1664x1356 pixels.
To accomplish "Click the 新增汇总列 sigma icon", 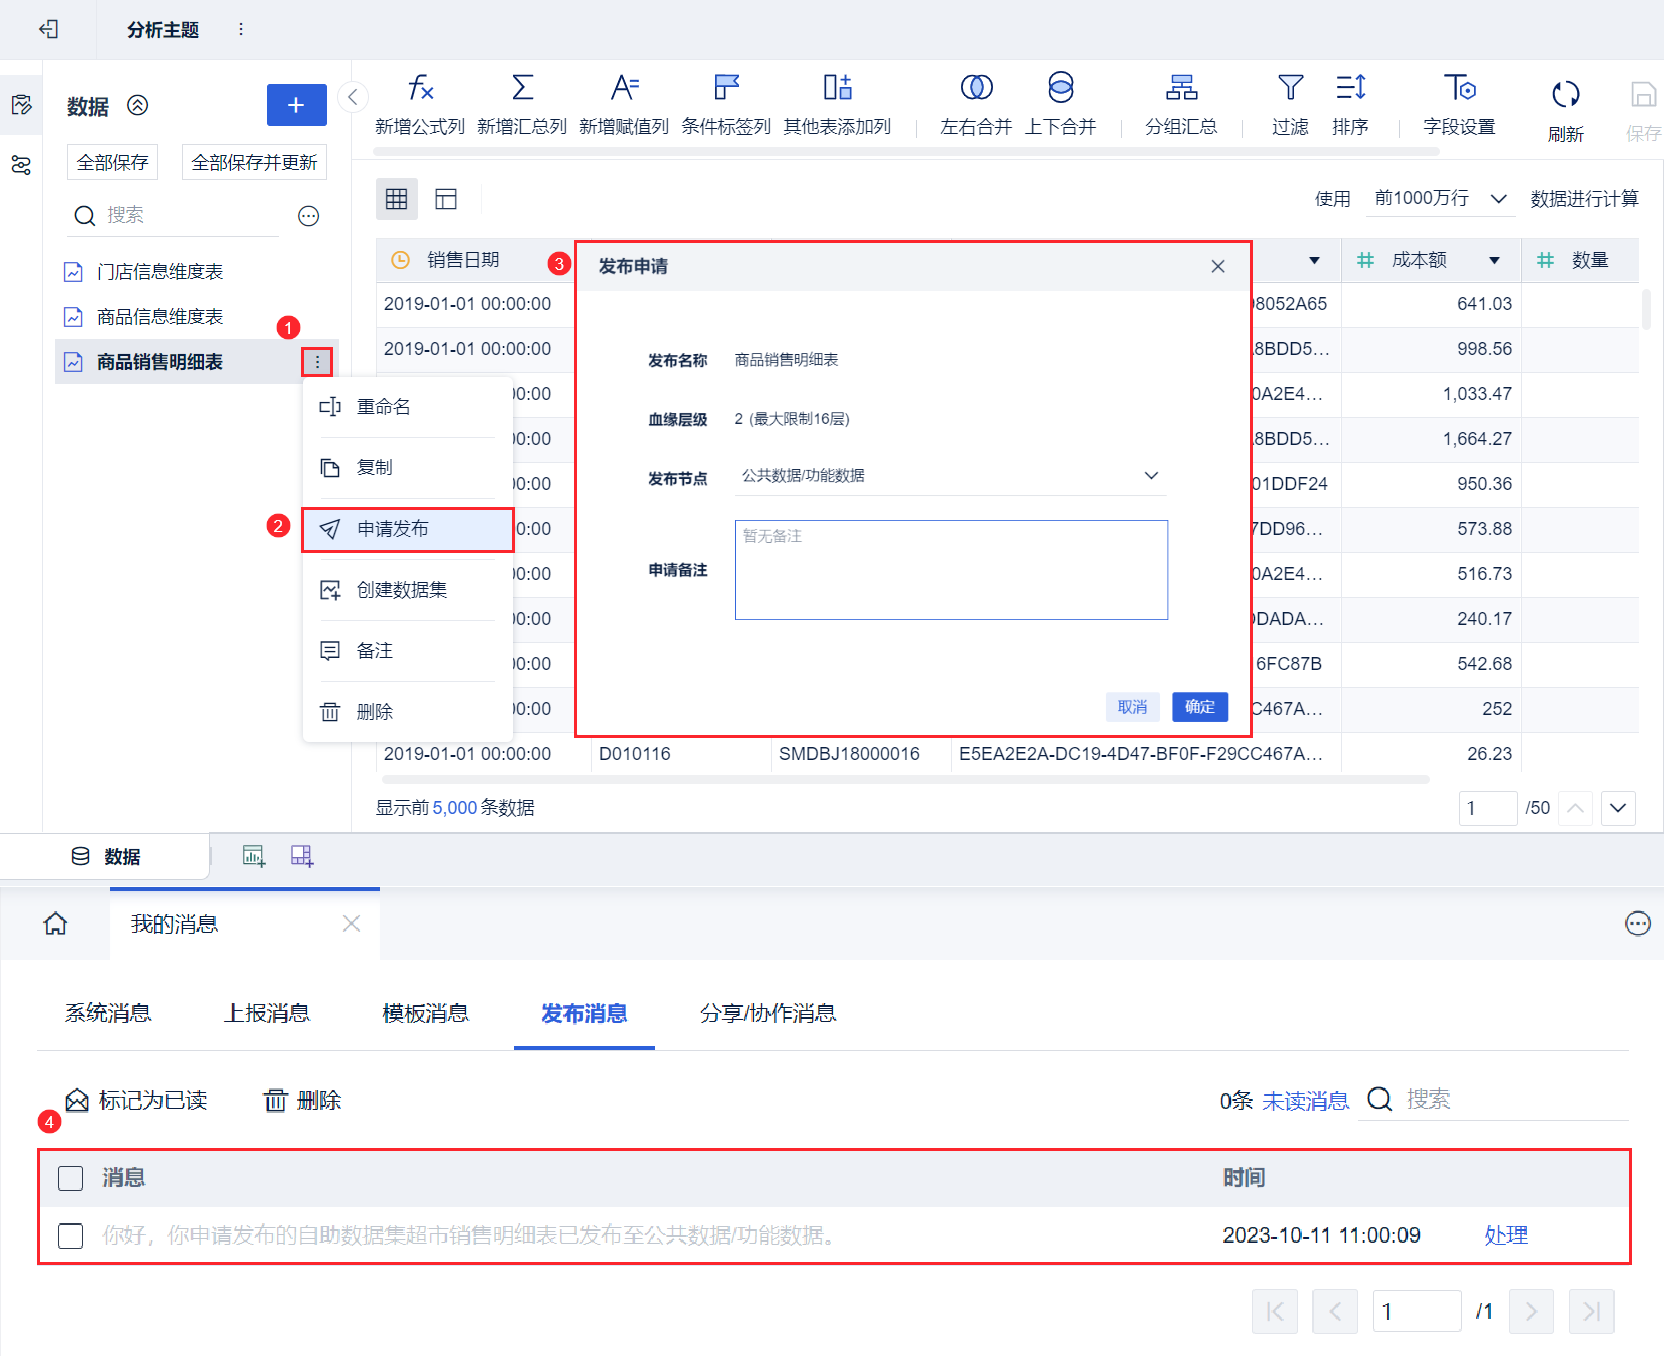I will click(x=522, y=88).
